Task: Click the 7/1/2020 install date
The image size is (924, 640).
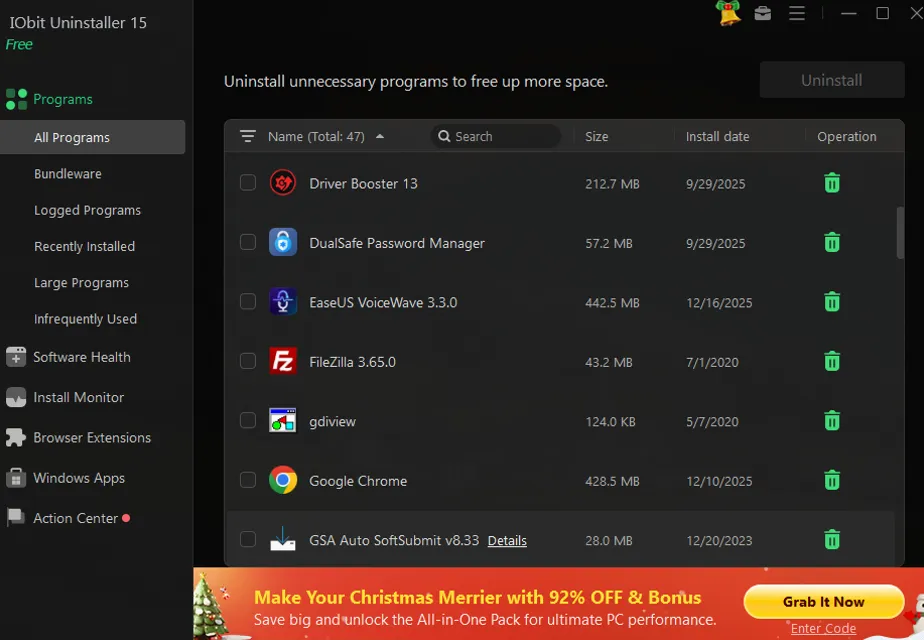Action: (712, 362)
